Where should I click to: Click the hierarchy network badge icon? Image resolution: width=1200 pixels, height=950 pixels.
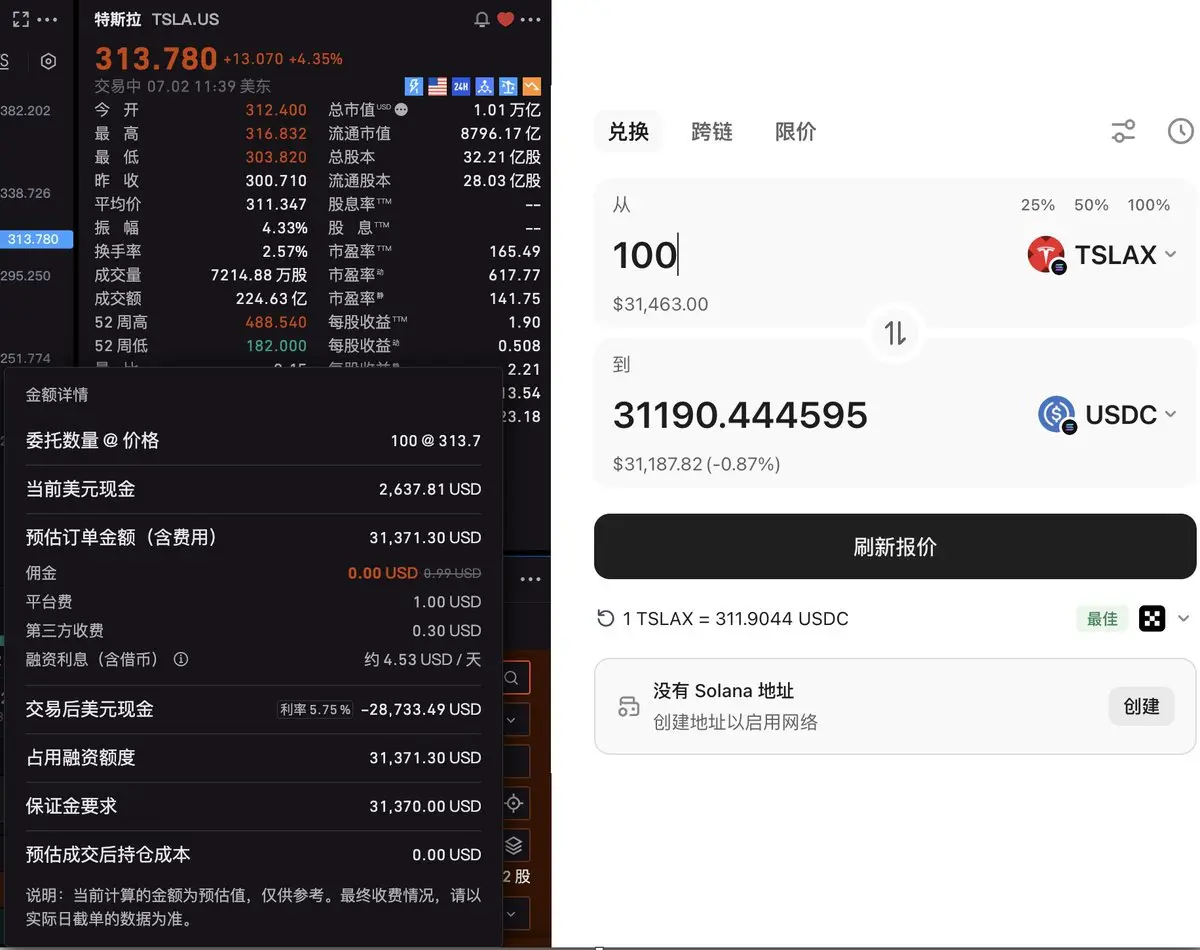click(485, 87)
